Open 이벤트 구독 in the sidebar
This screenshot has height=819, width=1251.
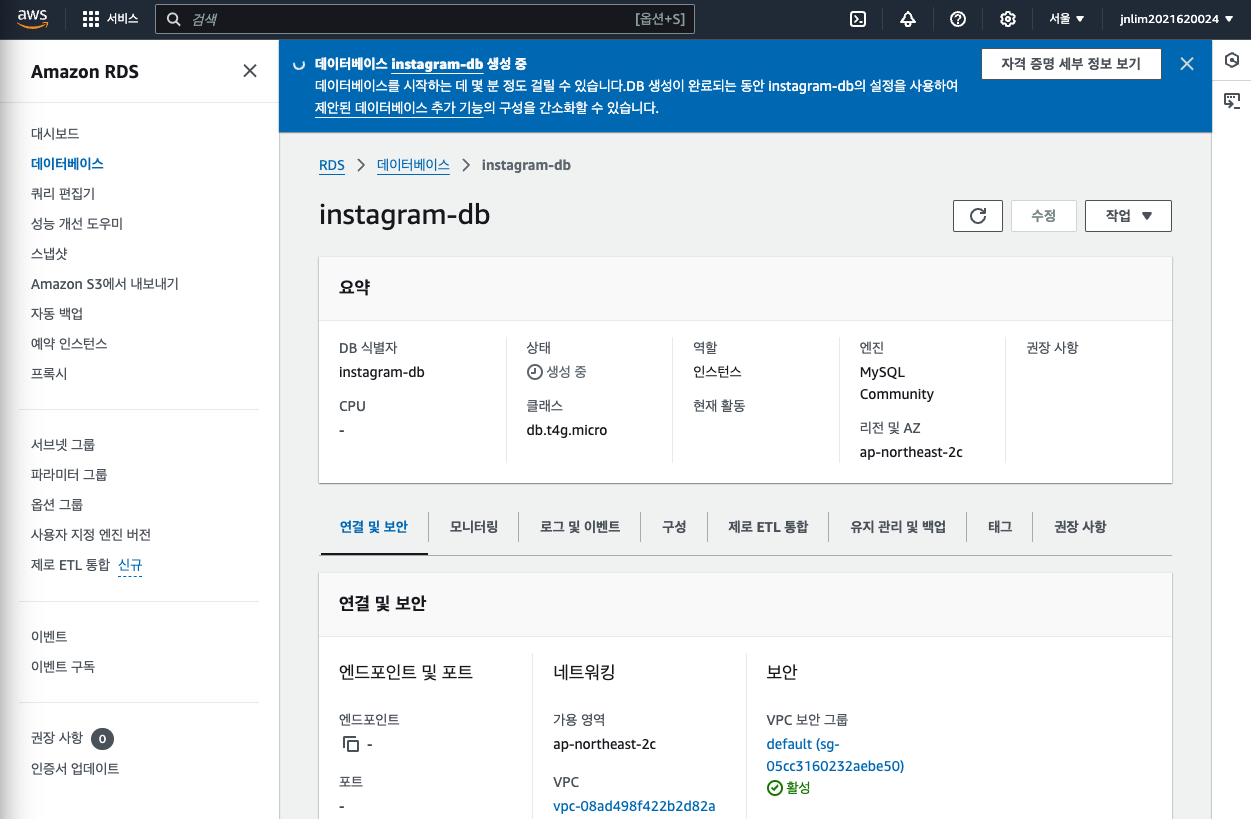pyautogui.click(x=63, y=667)
